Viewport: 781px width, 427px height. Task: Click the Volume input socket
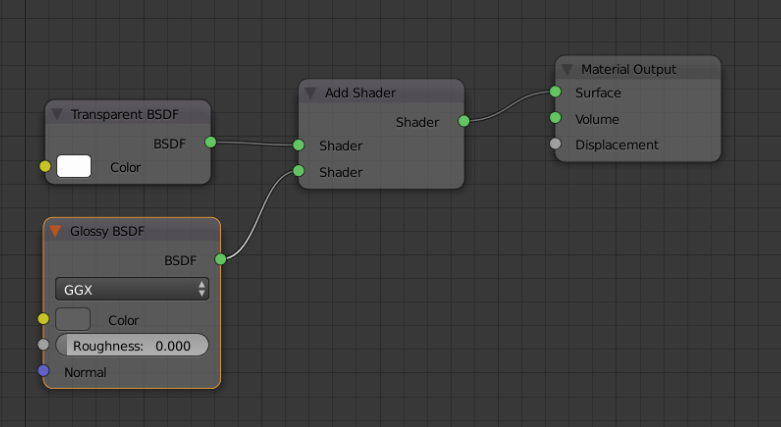pyautogui.click(x=555, y=118)
